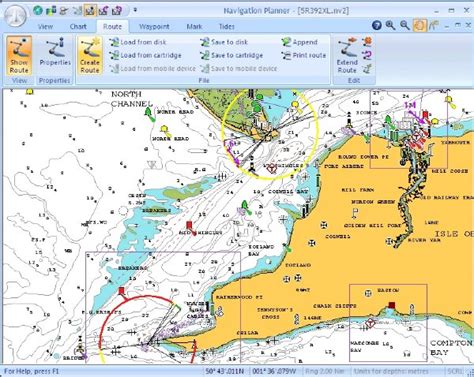
Task: Open the Mark ribbon tab
Action: (194, 27)
